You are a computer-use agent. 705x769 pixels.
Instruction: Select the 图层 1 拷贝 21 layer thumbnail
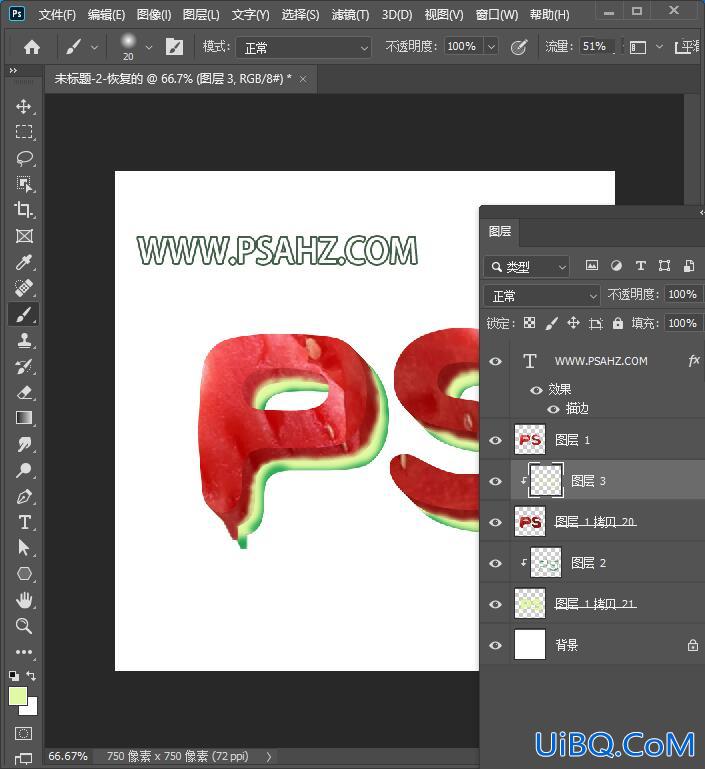click(x=529, y=604)
